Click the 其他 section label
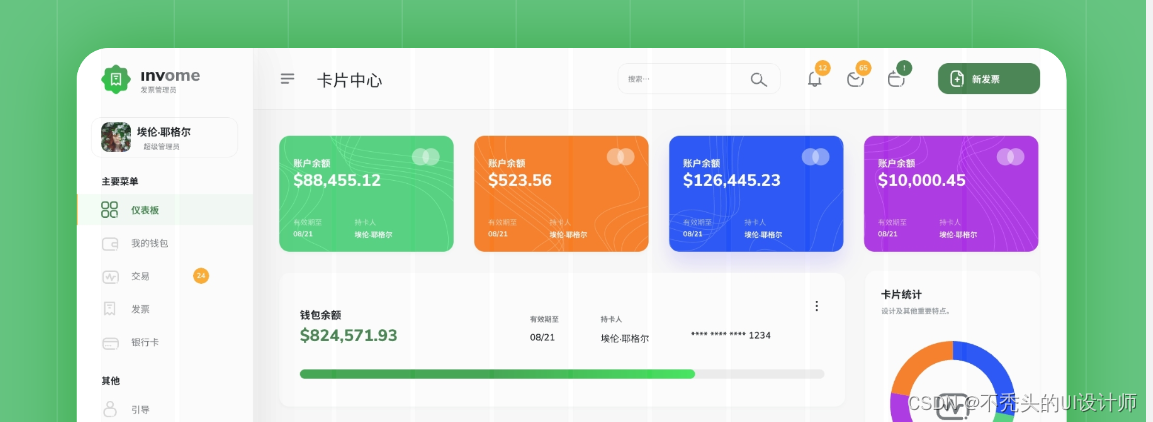The image size is (1153, 422). tap(110, 381)
